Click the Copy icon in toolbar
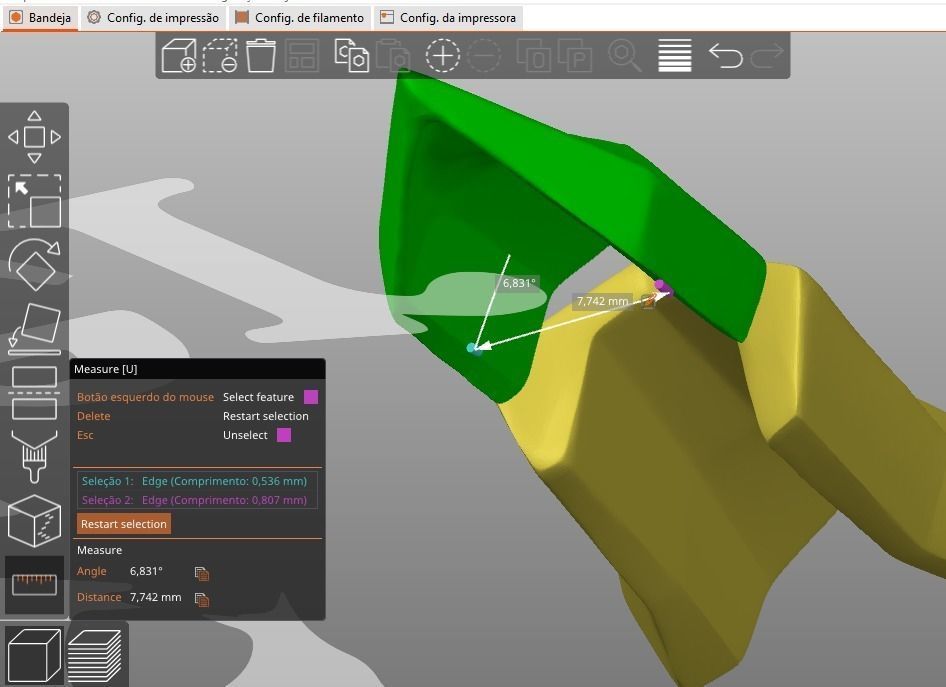The image size is (946, 687). coord(352,55)
